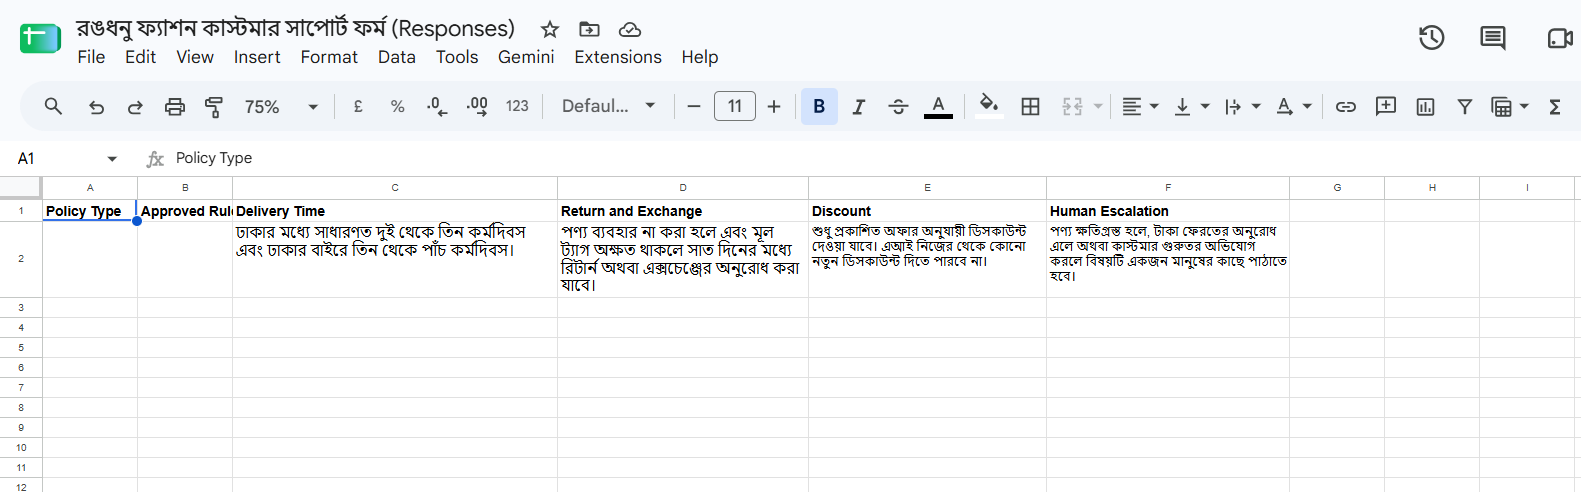Open the Gemini menu
1581x492 pixels.
[526, 57]
